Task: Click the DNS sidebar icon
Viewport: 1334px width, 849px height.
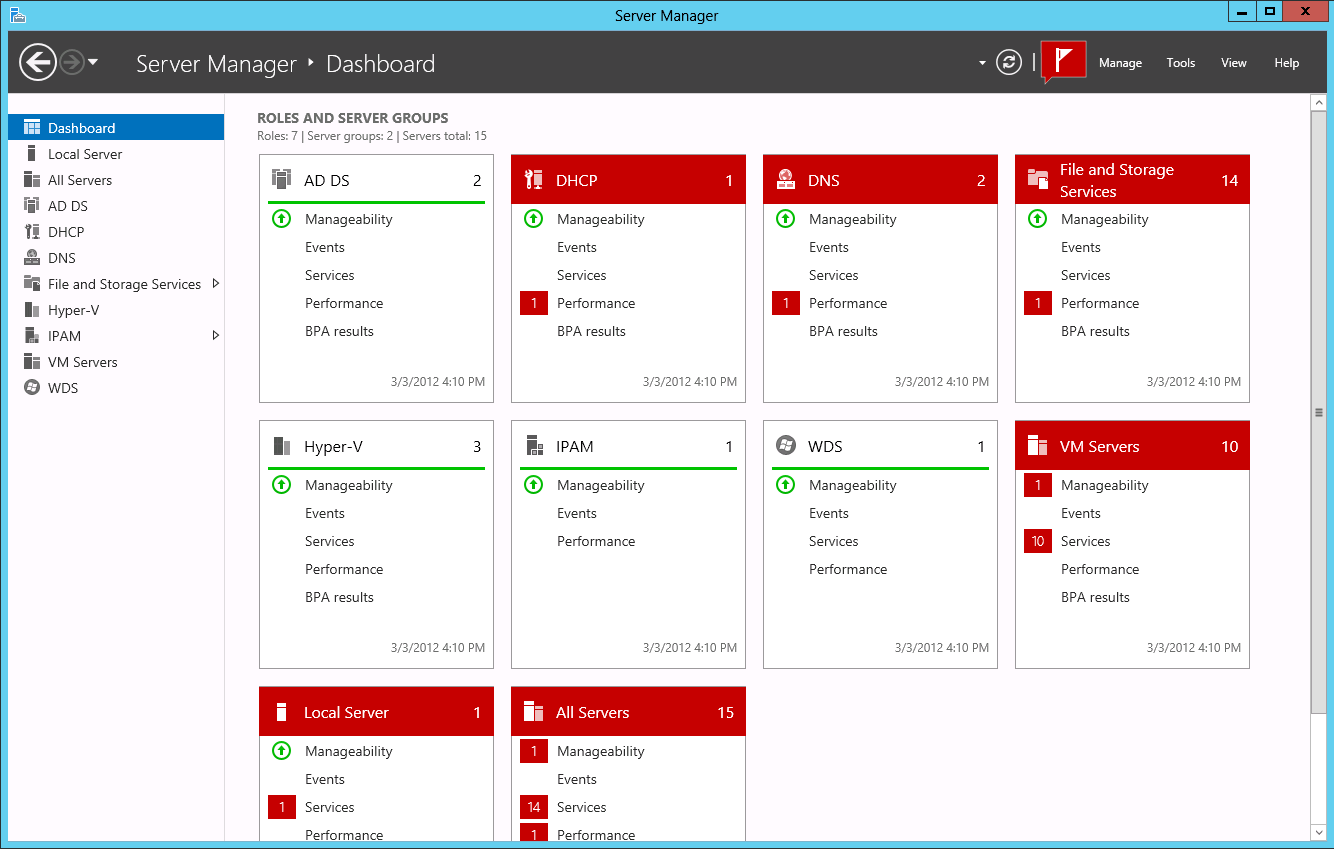Action: (31, 258)
